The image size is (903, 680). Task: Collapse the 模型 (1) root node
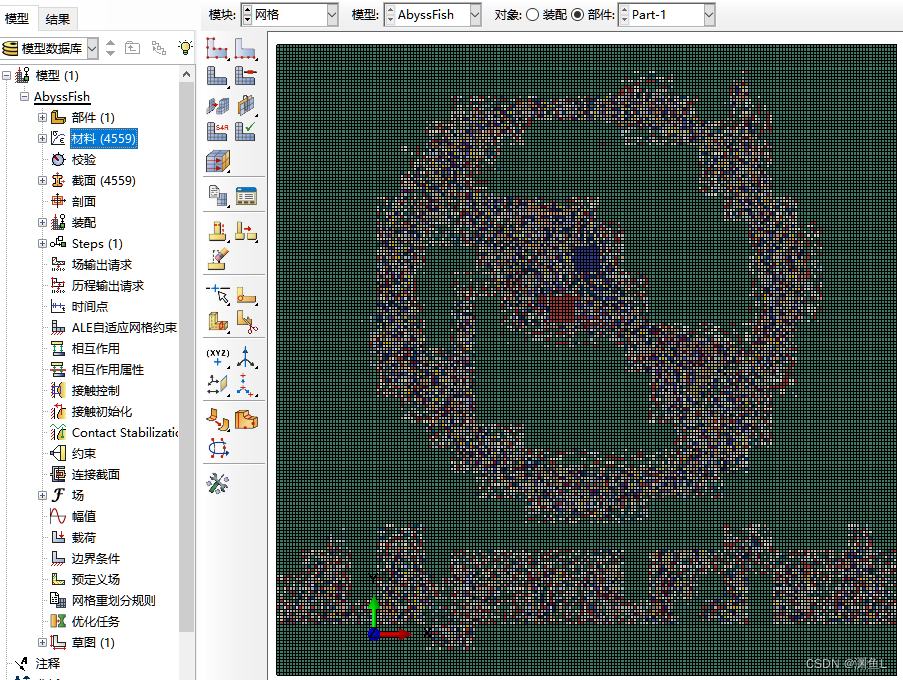coord(6,75)
